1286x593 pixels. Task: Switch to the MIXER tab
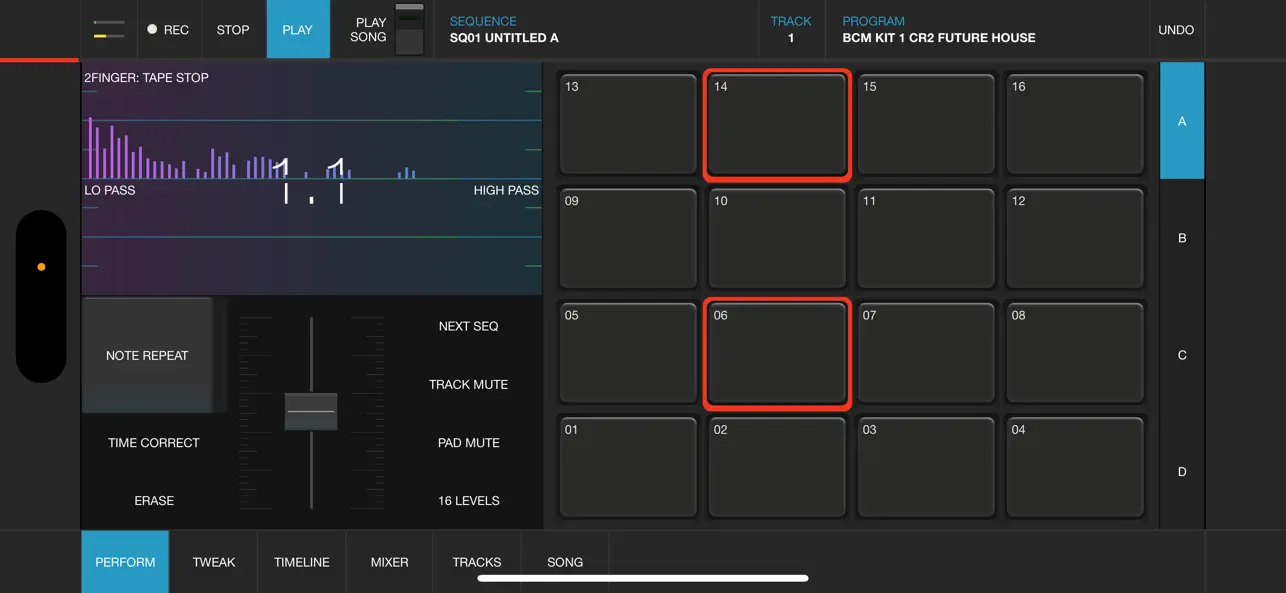pyautogui.click(x=389, y=562)
